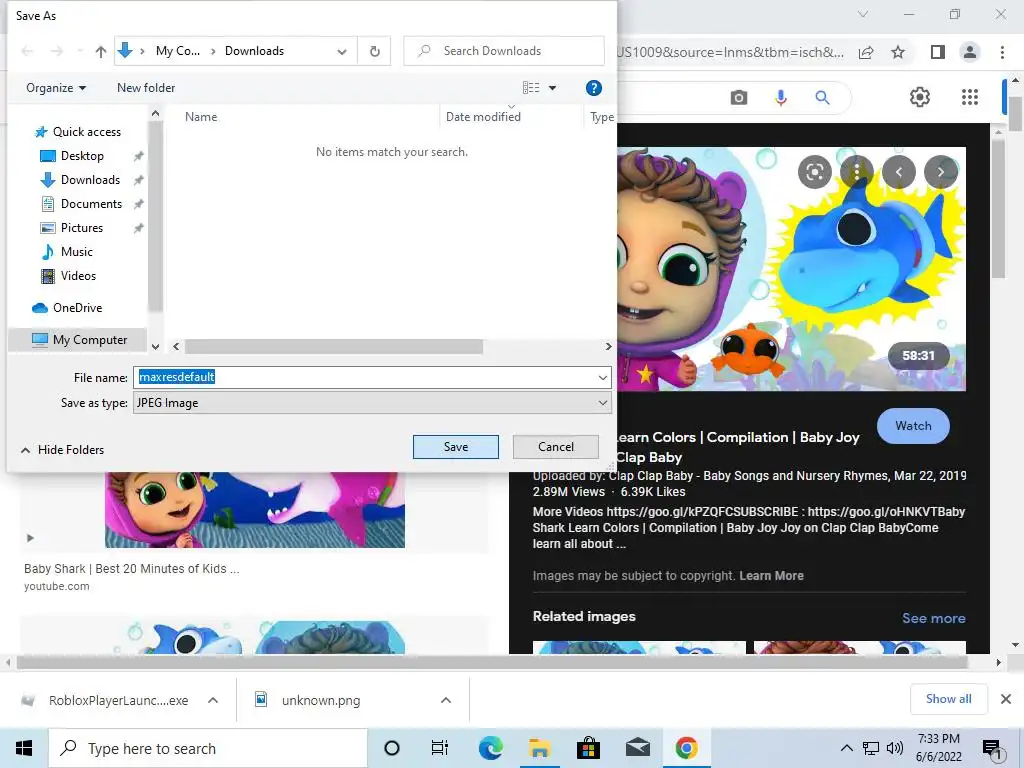Sort by the Name column header

click(201, 117)
